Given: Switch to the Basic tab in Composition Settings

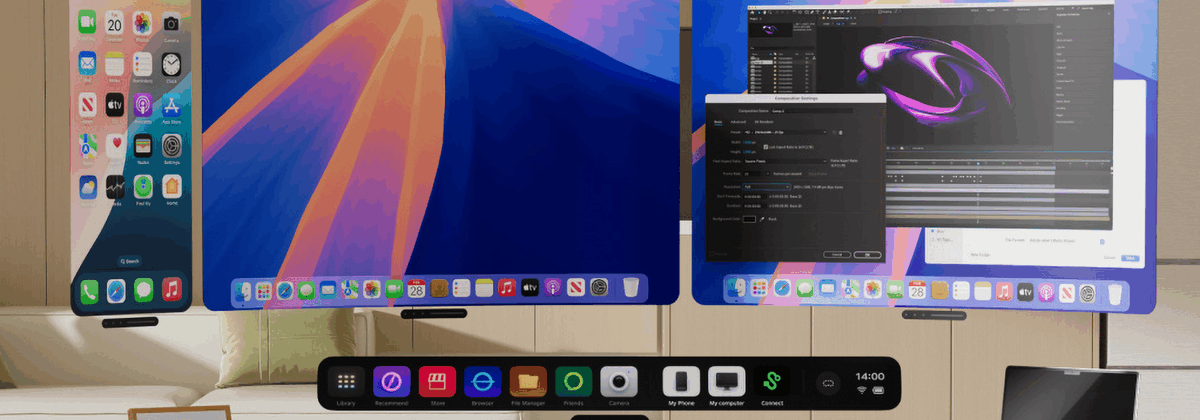Looking at the screenshot, I should coord(718,122).
